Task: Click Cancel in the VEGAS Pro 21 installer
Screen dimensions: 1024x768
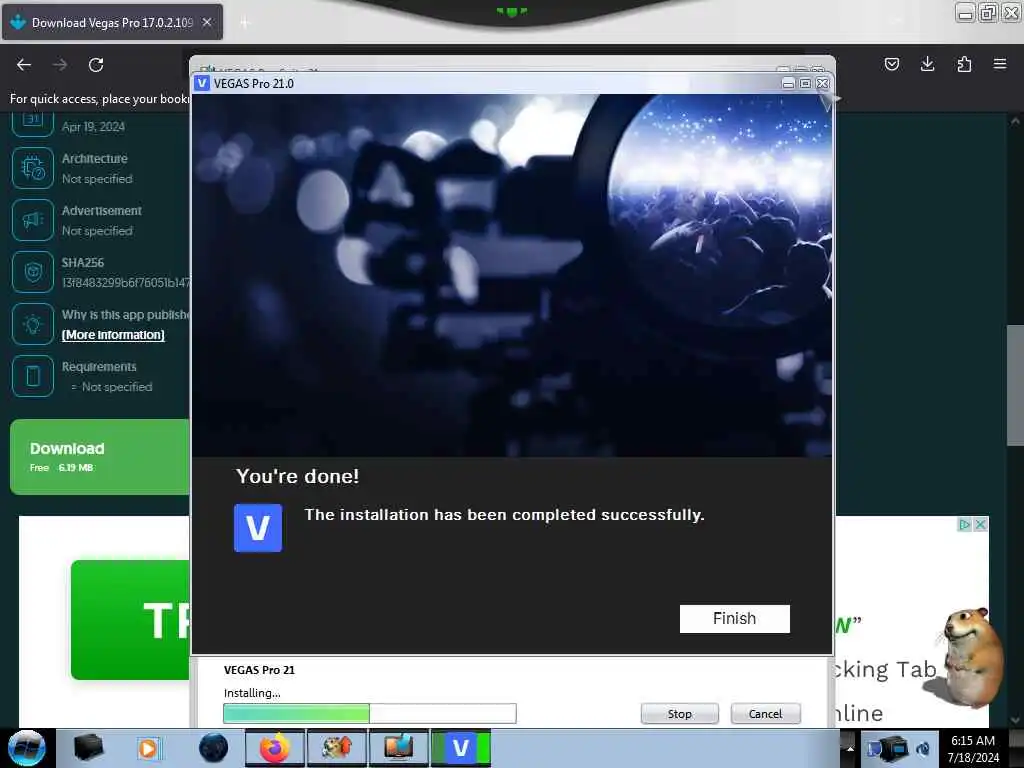Action: pyautogui.click(x=765, y=714)
